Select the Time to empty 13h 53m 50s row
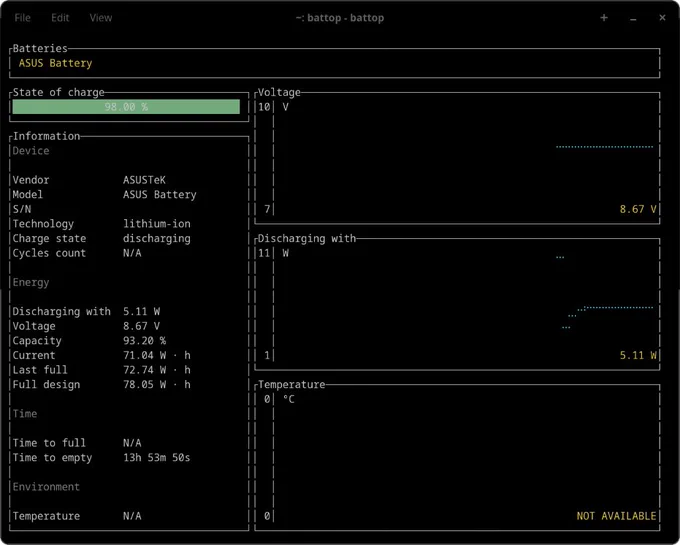 (101, 458)
